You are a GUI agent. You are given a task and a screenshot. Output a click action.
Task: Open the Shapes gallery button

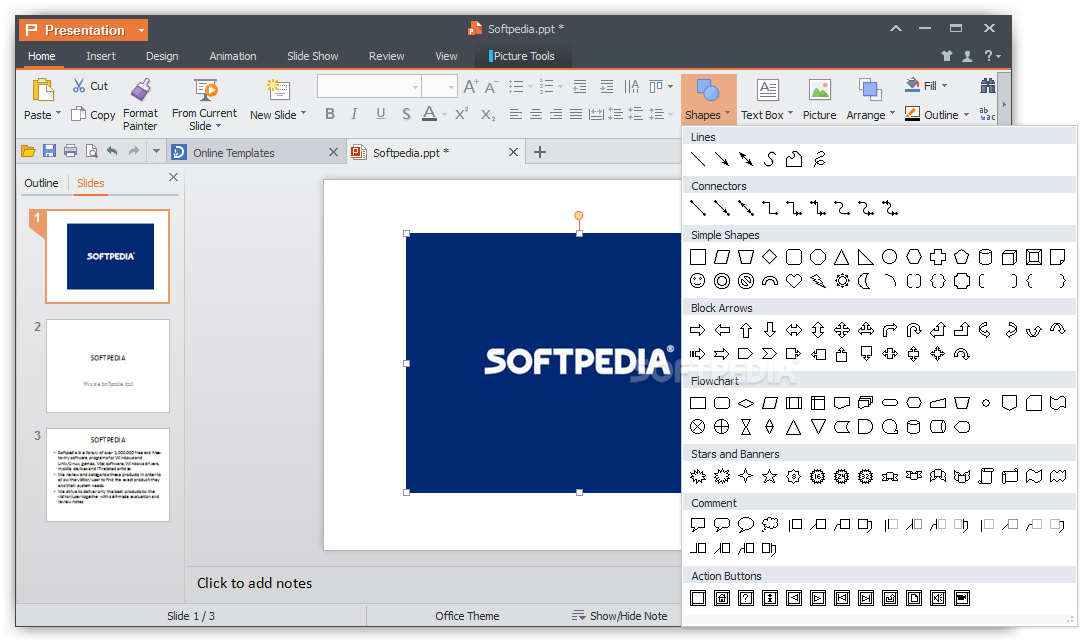coord(708,99)
